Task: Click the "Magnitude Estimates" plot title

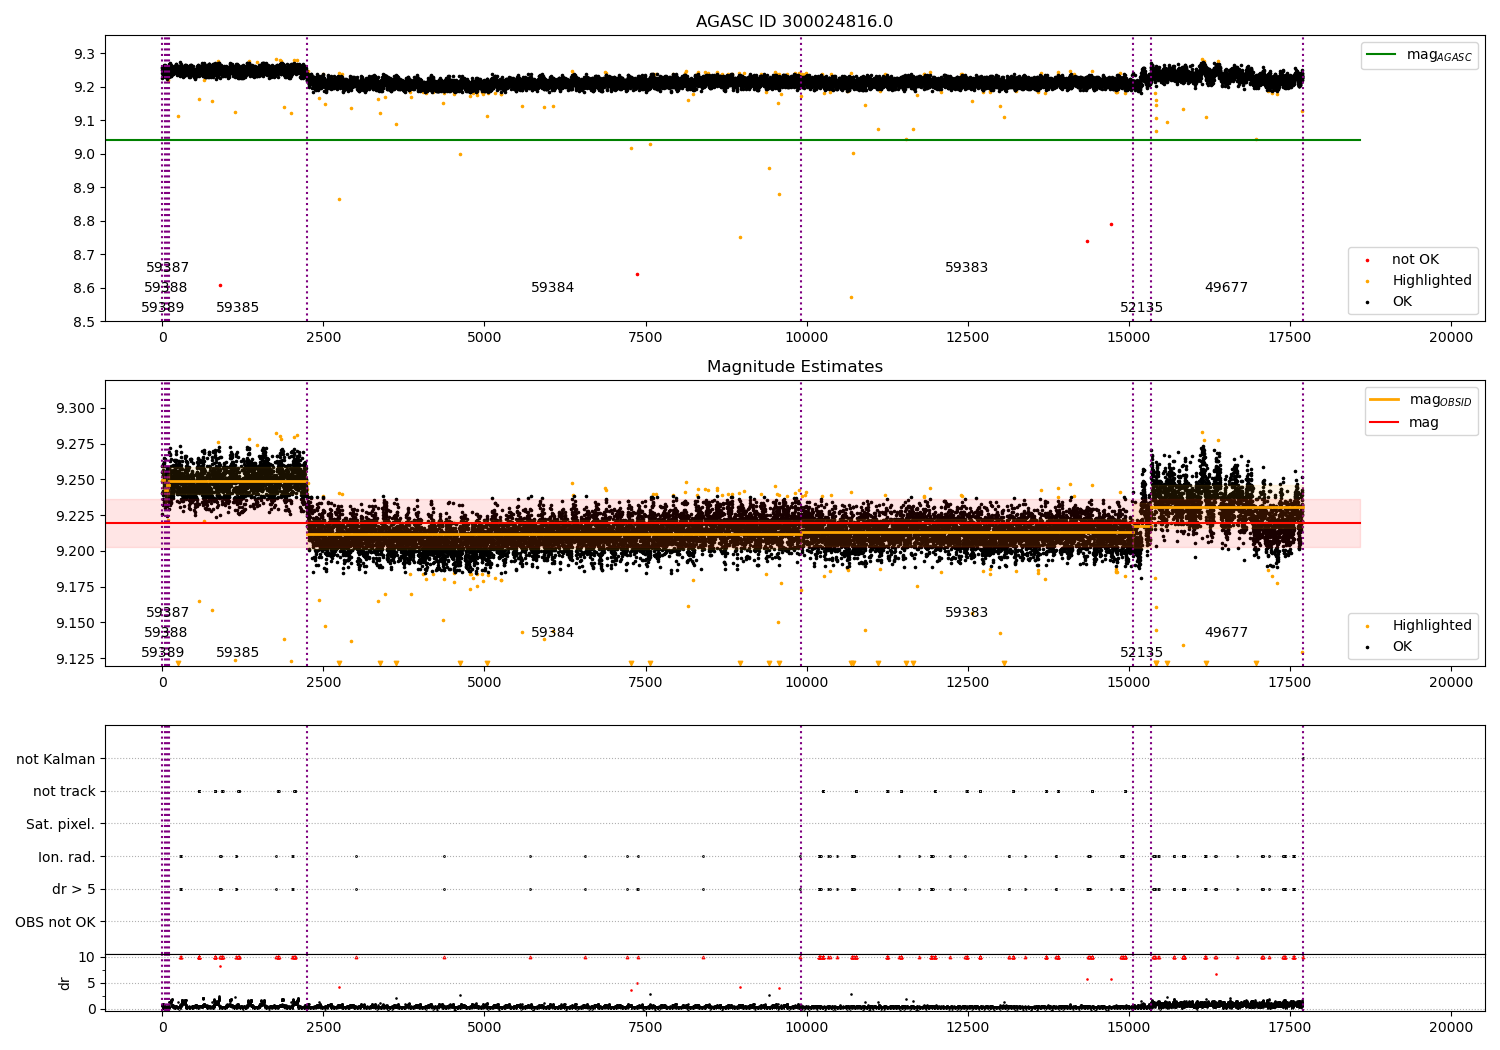Action: pos(794,367)
